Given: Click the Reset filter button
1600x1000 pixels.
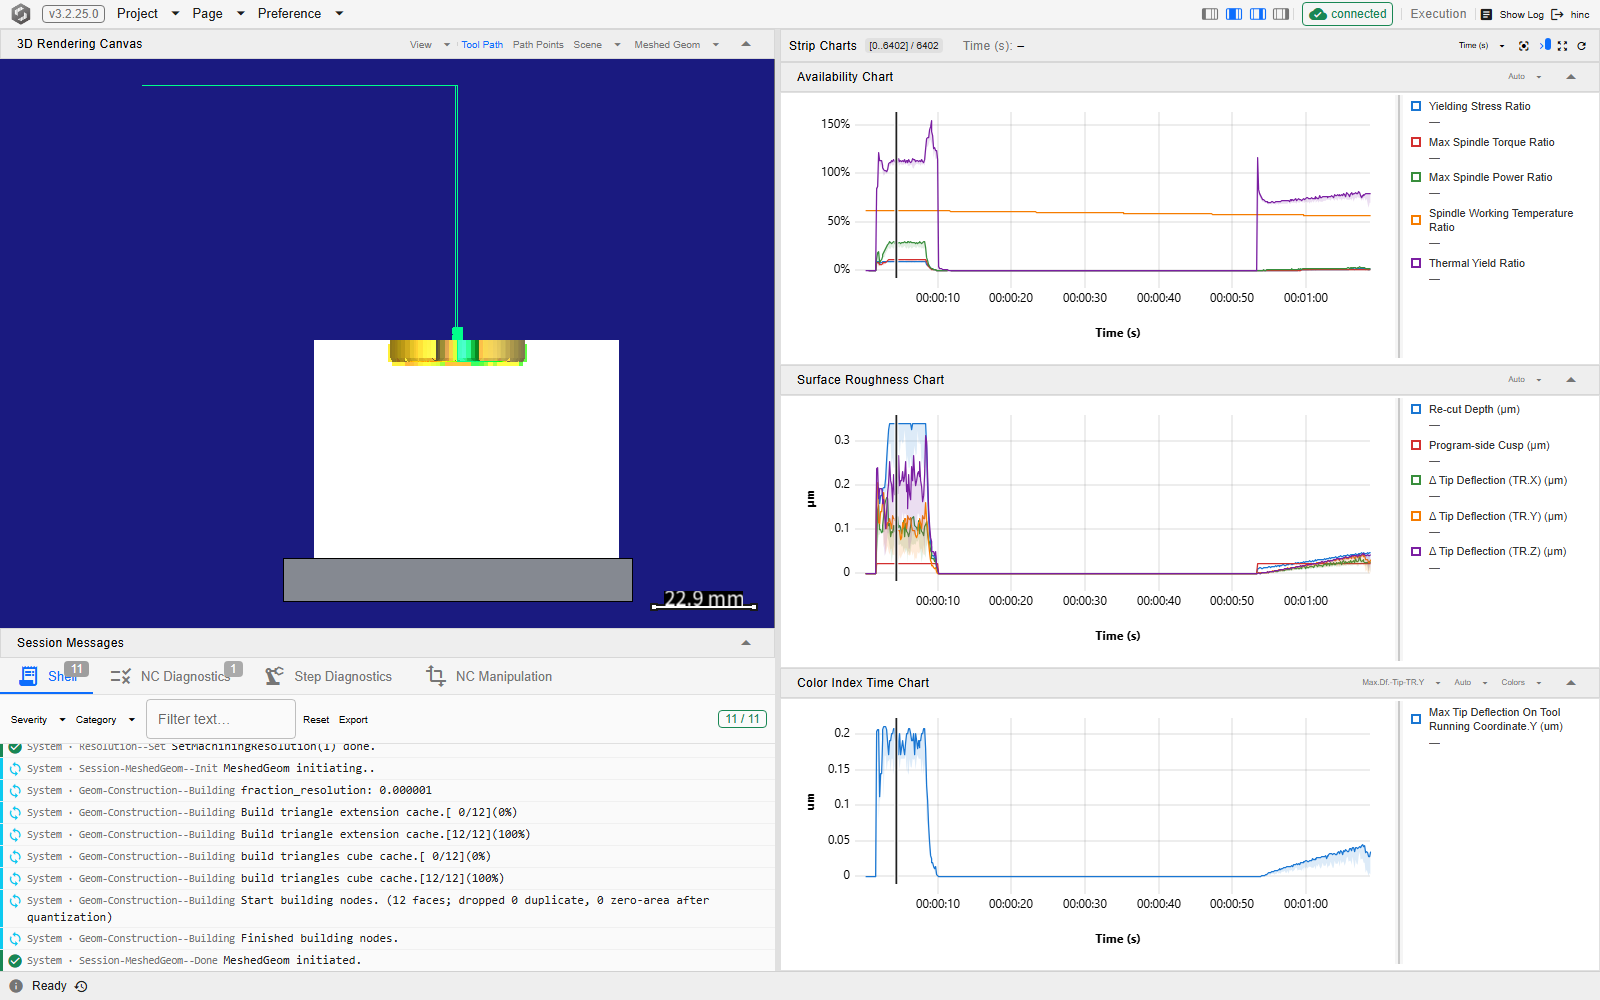Looking at the screenshot, I should (x=316, y=720).
